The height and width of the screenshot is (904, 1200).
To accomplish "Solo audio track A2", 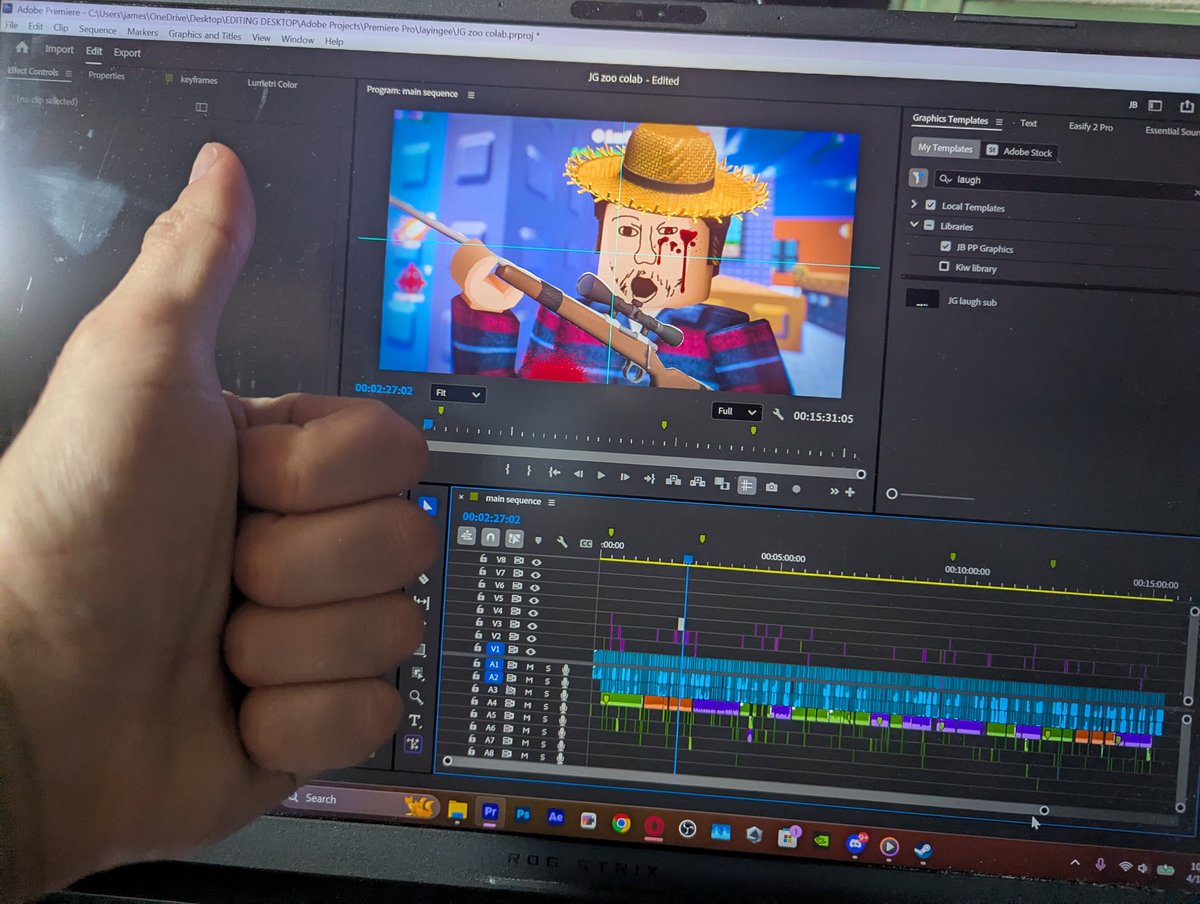I will [x=546, y=679].
